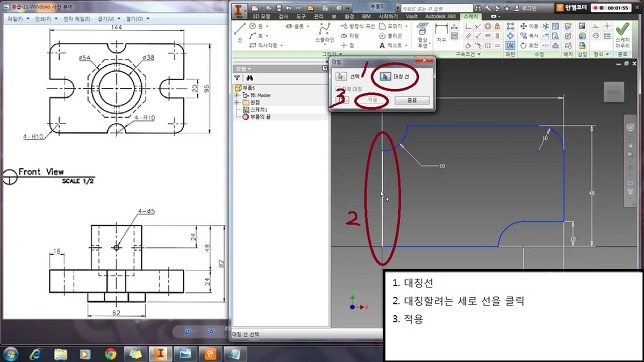Image resolution: width=644 pixels, height=362 pixels.
Task: Open the Tools (도구) ribbon tab
Action: pos(301,16)
